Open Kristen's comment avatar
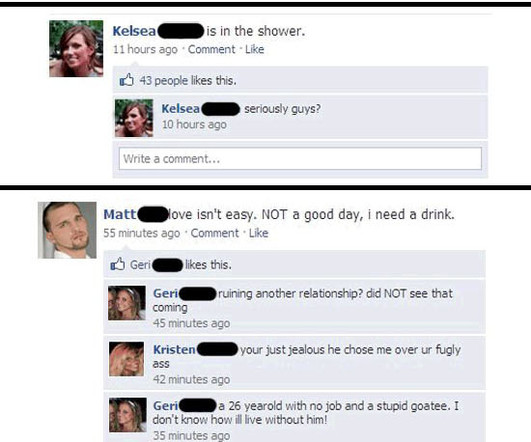The height and width of the screenshot is (442, 531). click(x=127, y=359)
